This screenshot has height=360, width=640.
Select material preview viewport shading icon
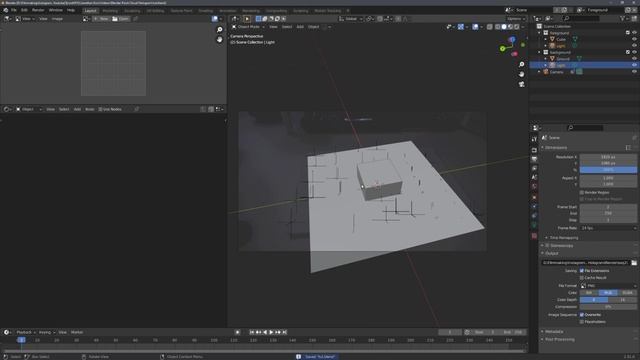coord(510,27)
